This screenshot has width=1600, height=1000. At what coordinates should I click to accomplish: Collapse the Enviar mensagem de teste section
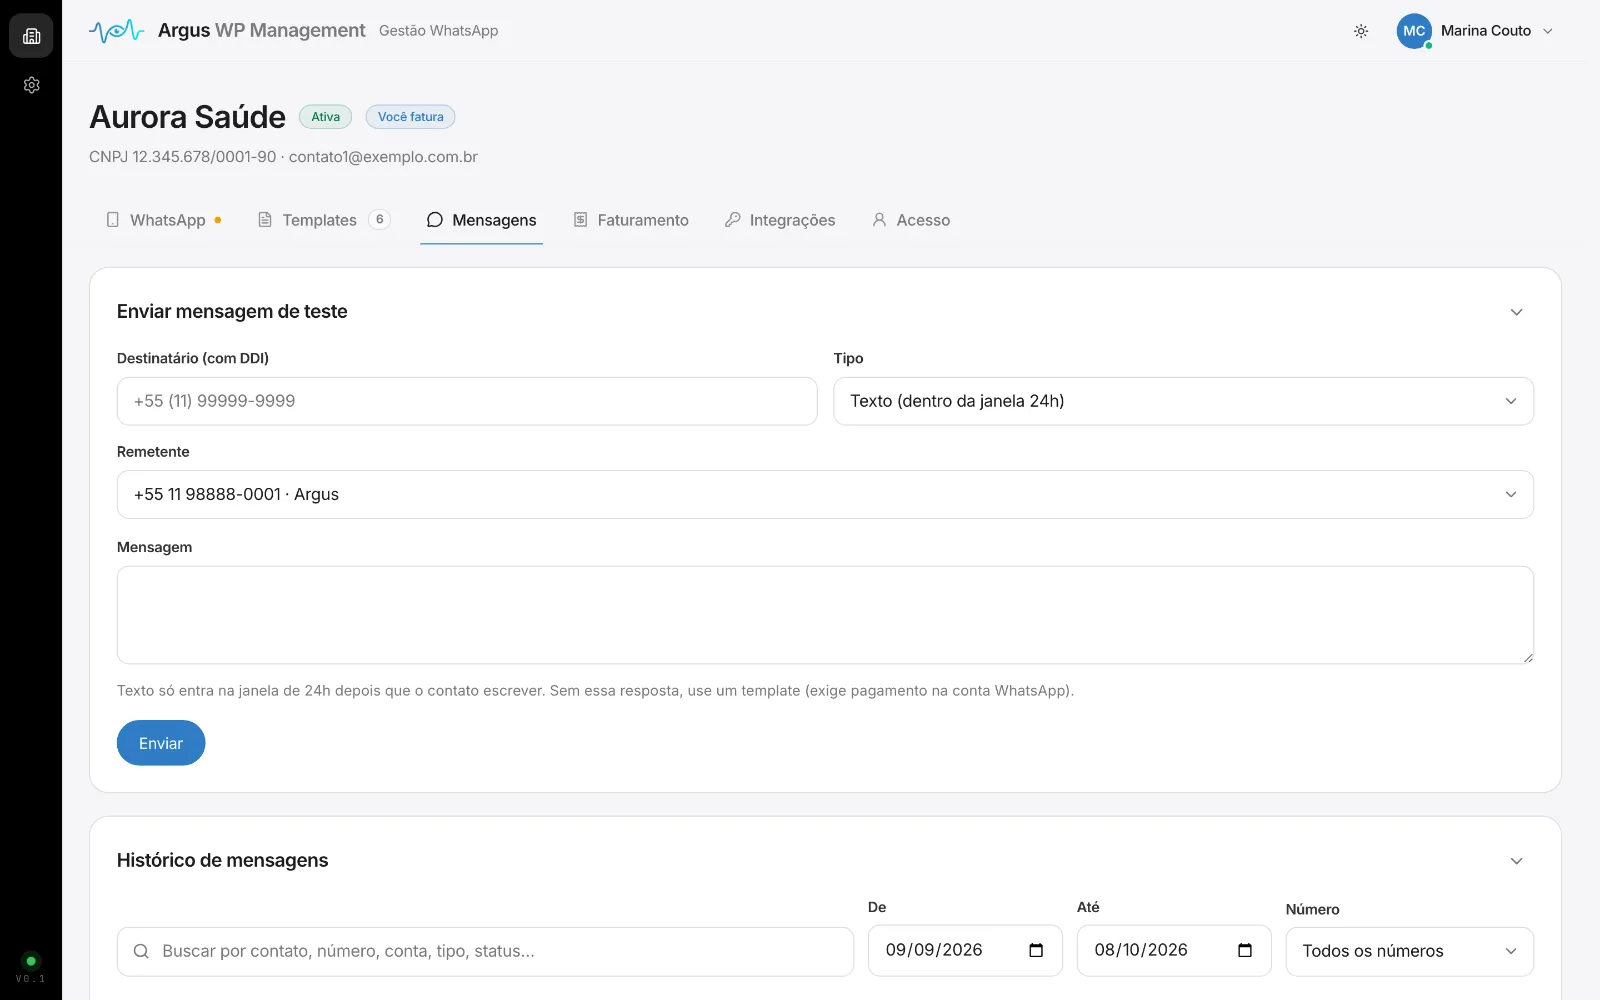[x=1516, y=312]
